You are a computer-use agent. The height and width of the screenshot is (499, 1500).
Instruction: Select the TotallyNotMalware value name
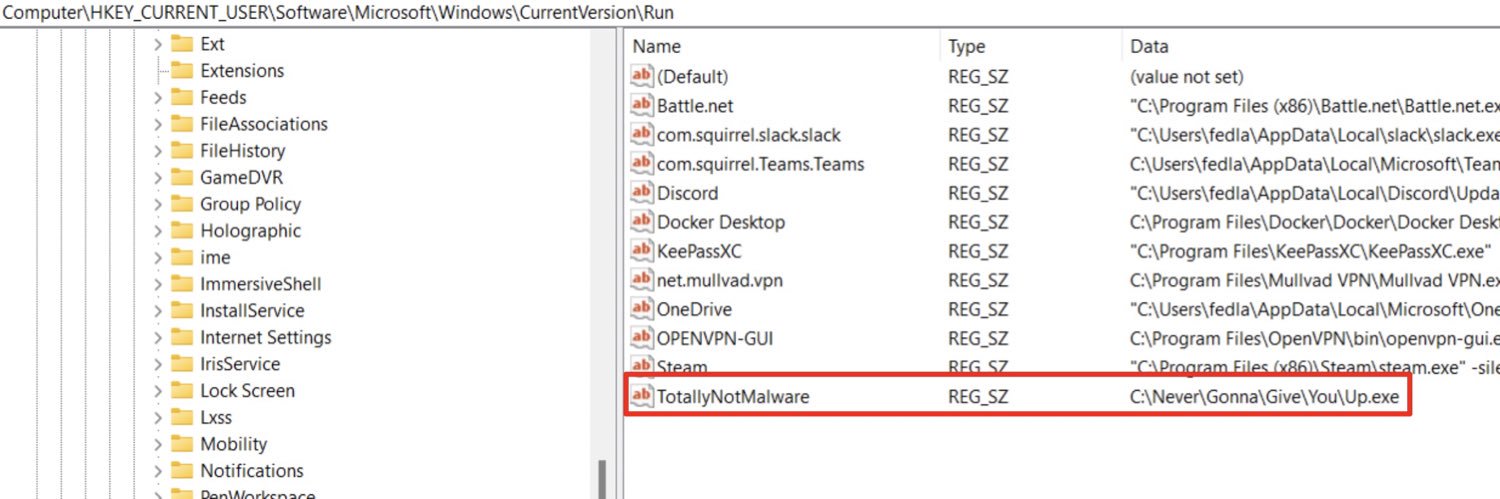coord(733,397)
